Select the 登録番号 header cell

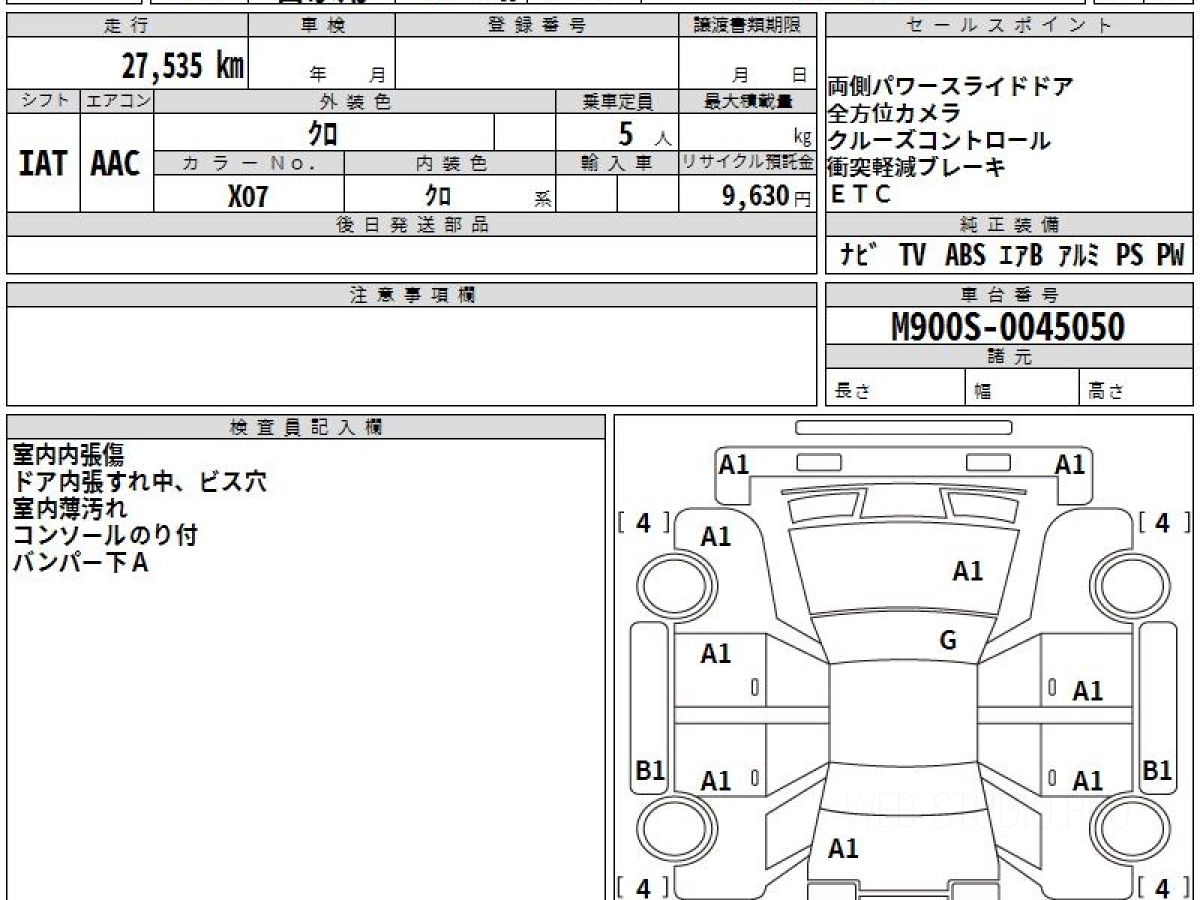tap(536, 26)
